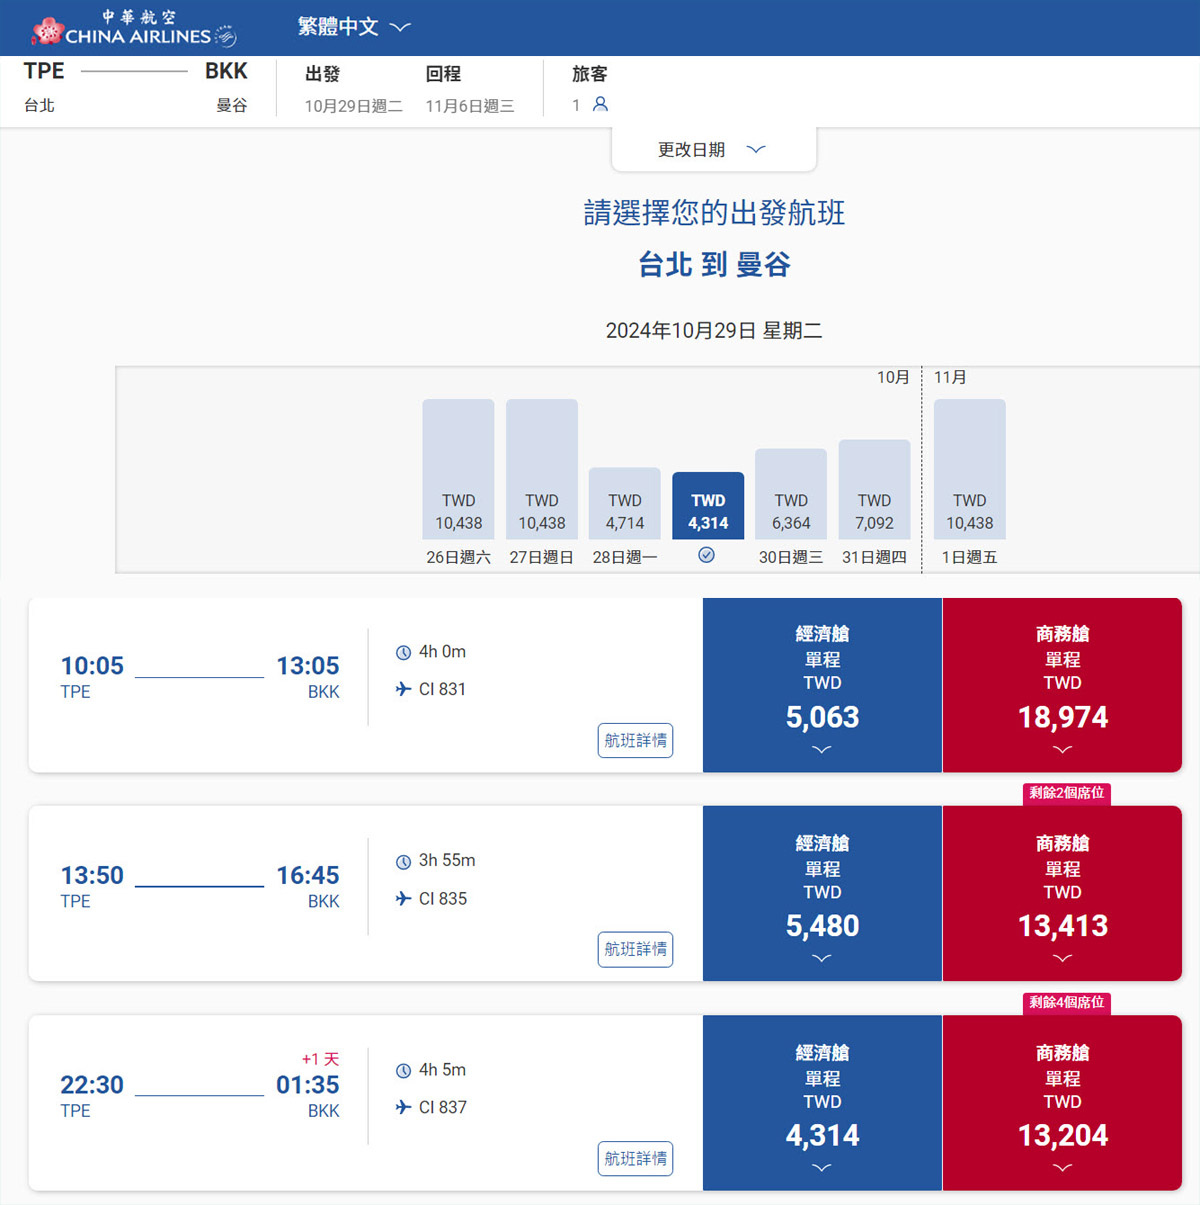
Task: Click the 剩餘2個席位 seats-left badge
Action: click(1067, 792)
